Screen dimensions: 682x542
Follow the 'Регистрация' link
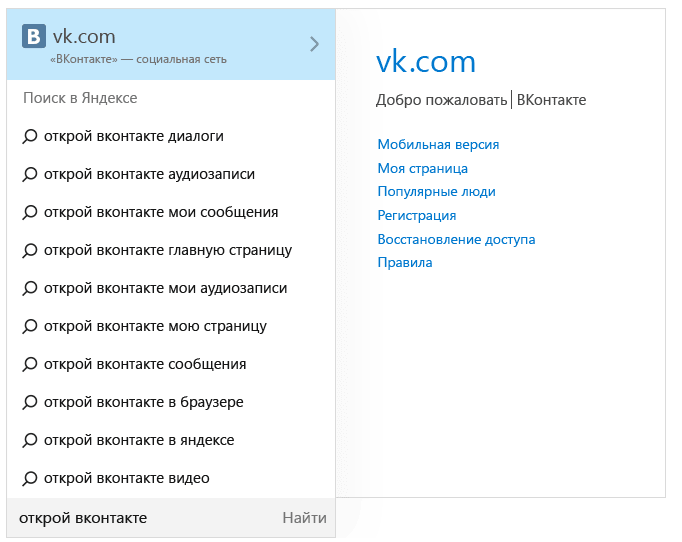click(417, 216)
